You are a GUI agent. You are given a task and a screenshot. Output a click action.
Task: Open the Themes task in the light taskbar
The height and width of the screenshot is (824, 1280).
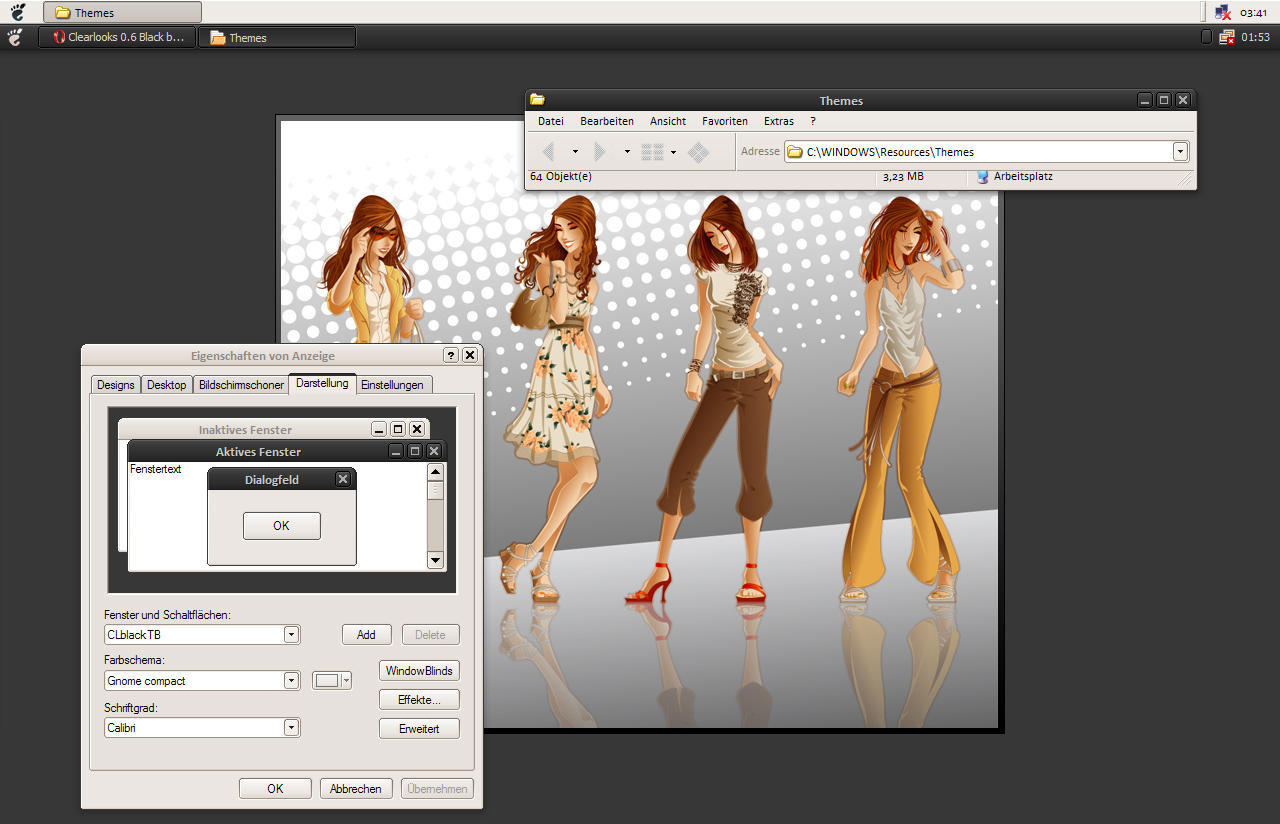[x=122, y=12]
